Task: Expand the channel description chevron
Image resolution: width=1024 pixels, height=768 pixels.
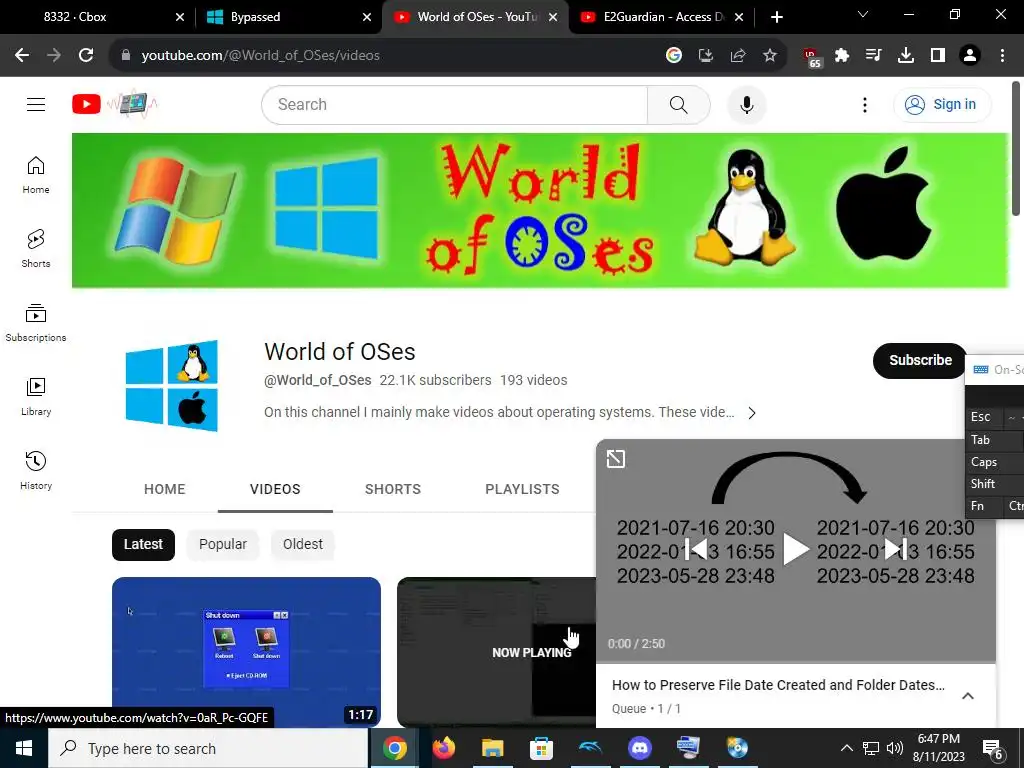Action: pyautogui.click(x=752, y=413)
